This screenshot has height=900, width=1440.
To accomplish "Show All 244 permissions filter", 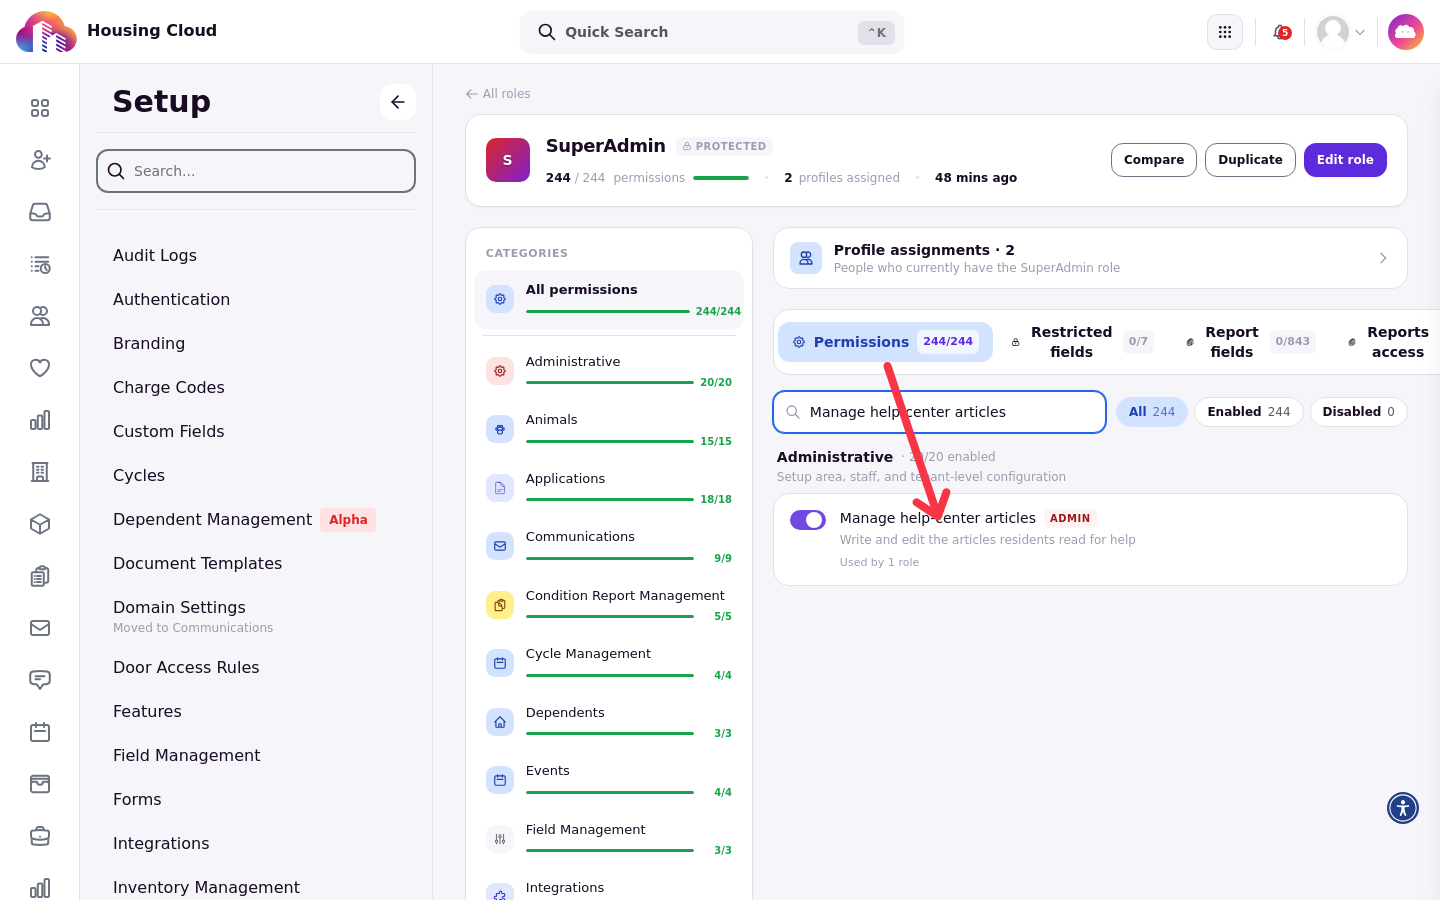I will (1152, 412).
